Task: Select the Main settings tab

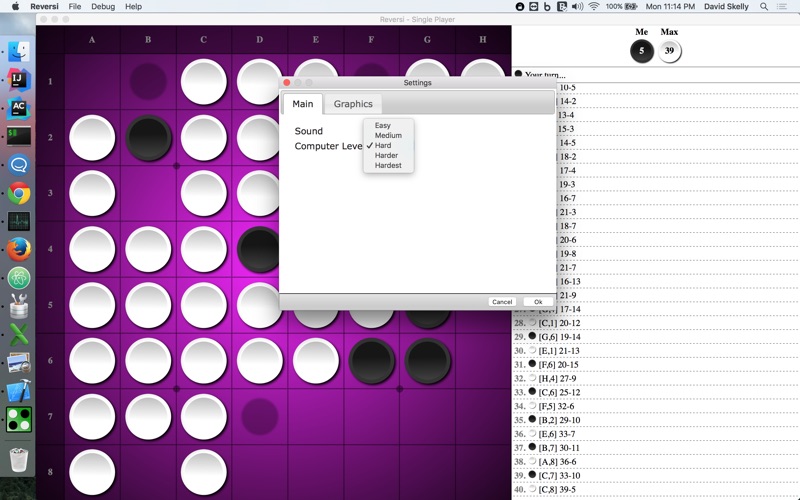Action: tap(303, 104)
